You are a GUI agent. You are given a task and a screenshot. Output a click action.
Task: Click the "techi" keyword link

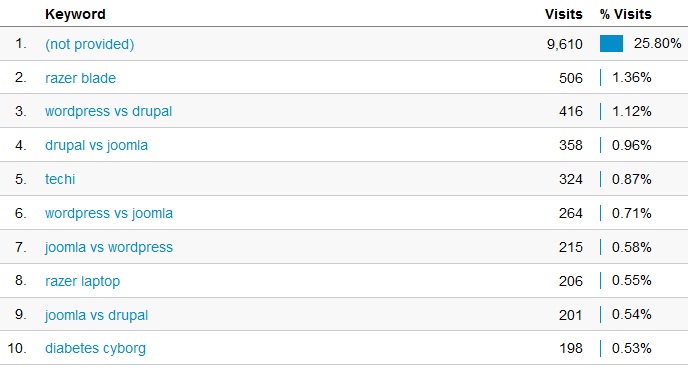pos(60,179)
